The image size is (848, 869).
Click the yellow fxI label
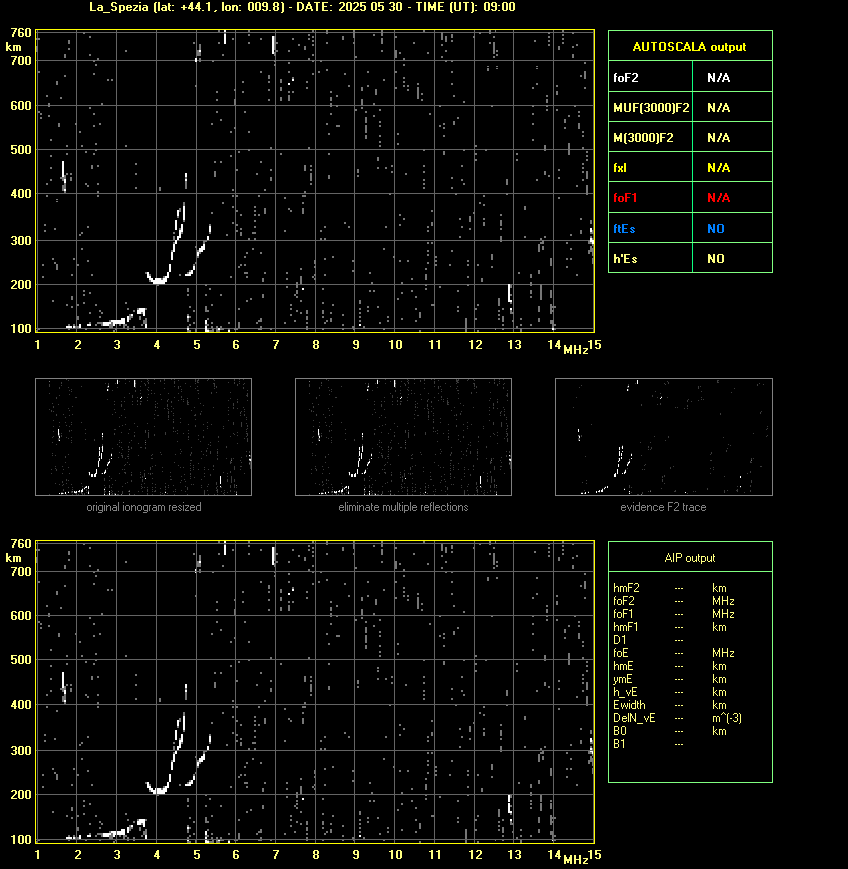pos(620,167)
